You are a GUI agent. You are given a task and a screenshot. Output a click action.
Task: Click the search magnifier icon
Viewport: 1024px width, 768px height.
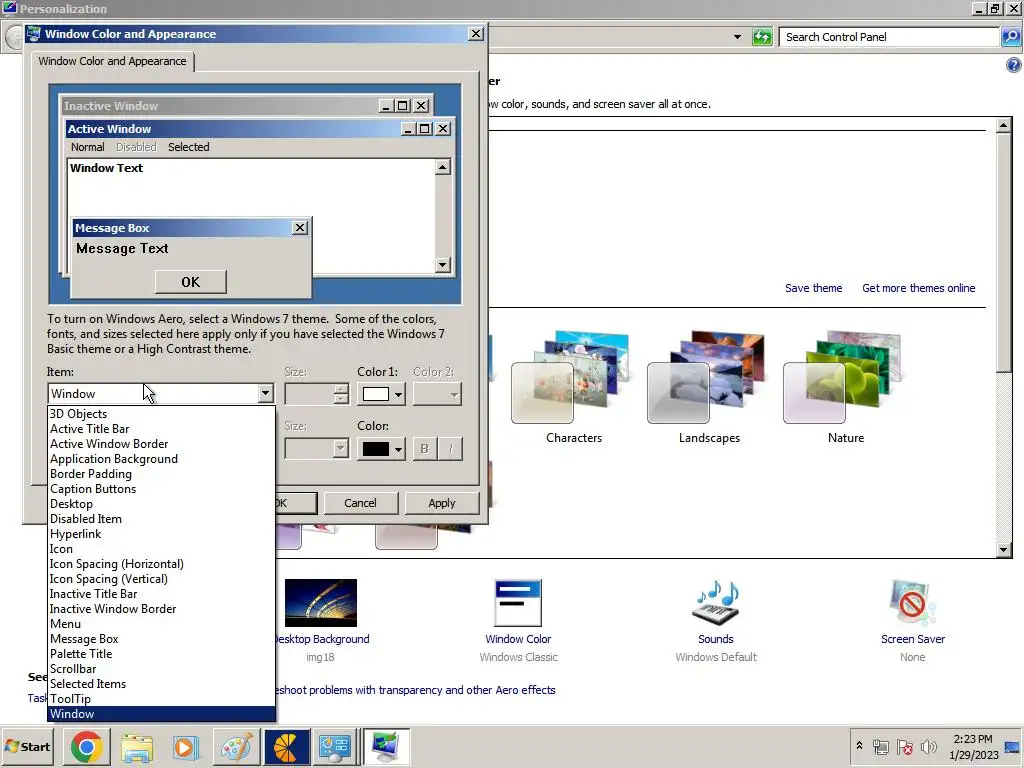1011,37
